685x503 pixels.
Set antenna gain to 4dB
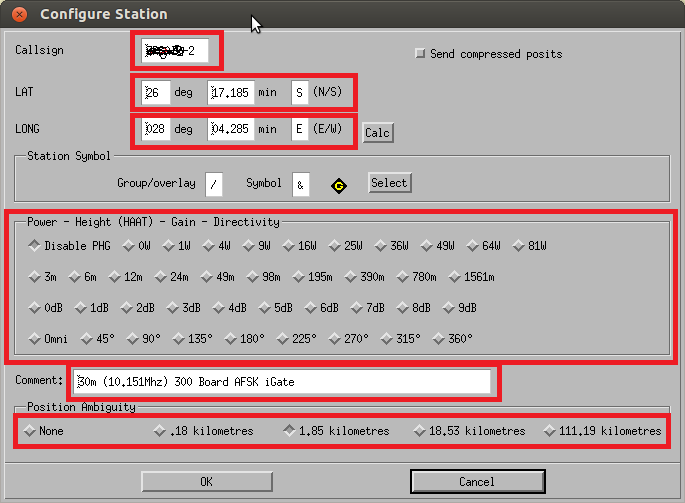(x=229, y=308)
